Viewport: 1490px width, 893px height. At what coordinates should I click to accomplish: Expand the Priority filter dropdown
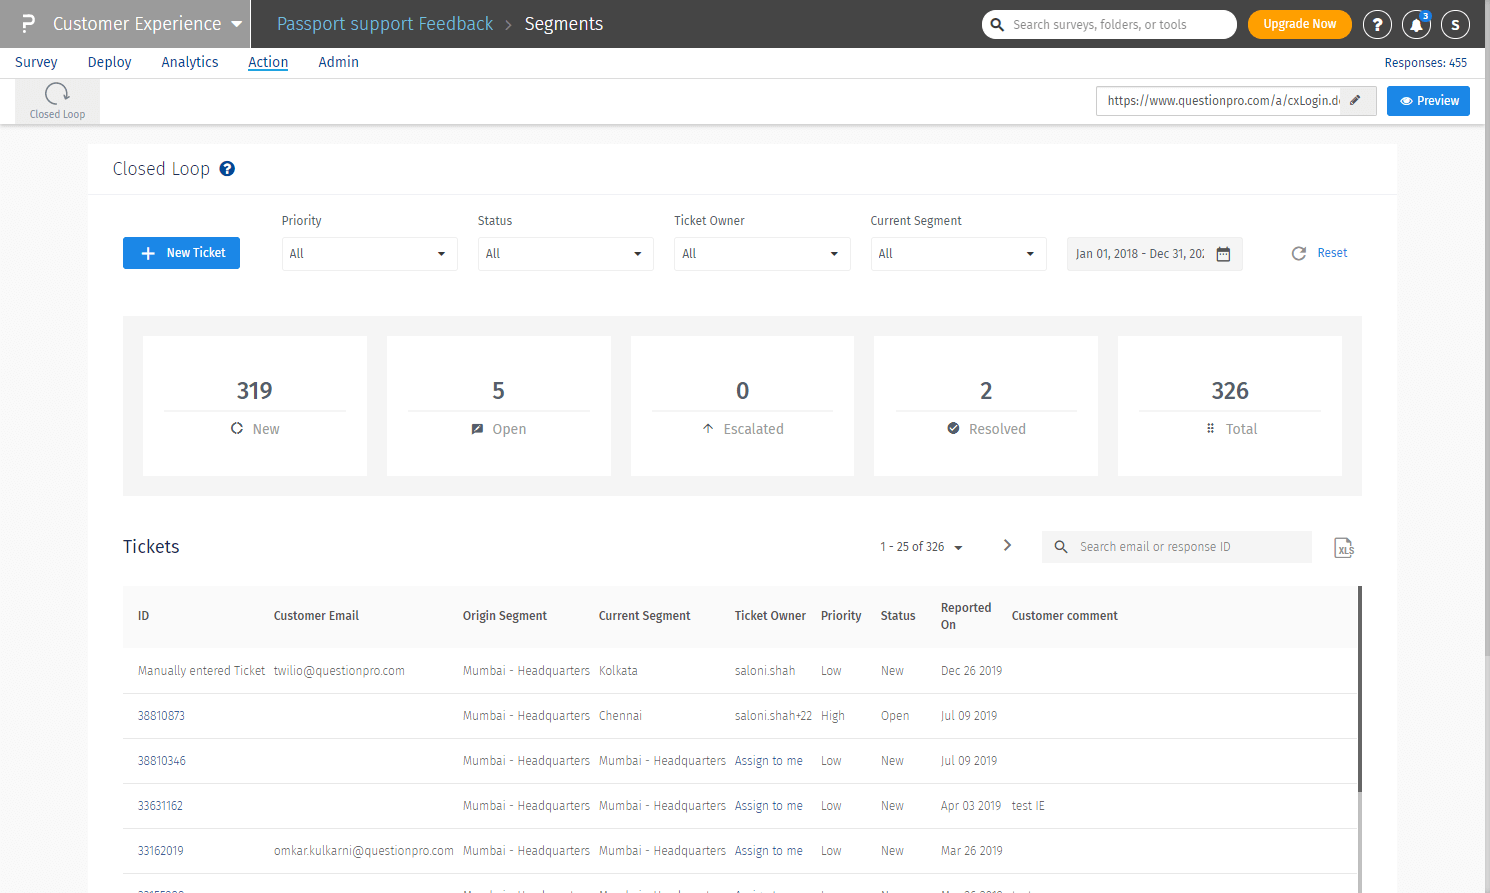pos(369,254)
